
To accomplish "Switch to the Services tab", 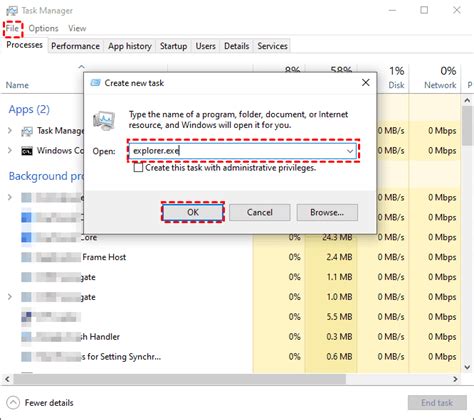I will [272, 46].
